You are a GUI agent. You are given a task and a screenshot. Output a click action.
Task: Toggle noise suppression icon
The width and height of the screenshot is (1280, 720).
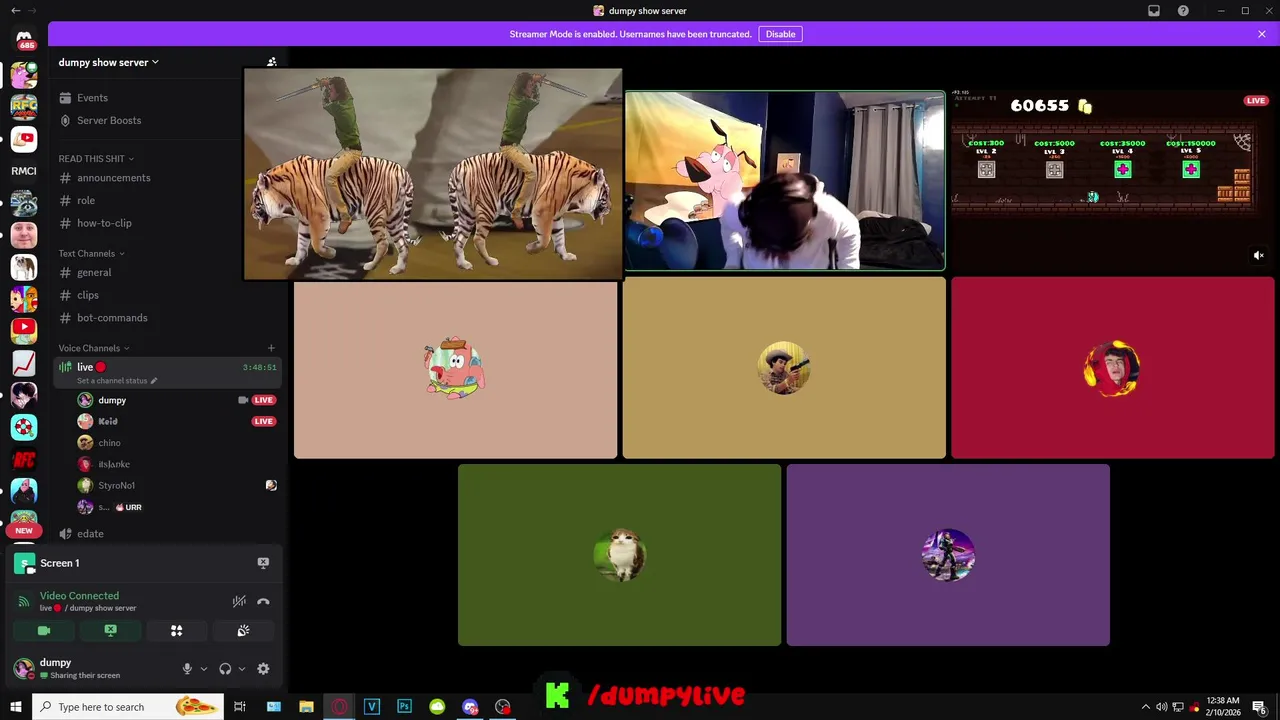pyautogui.click(x=239, y=601)
